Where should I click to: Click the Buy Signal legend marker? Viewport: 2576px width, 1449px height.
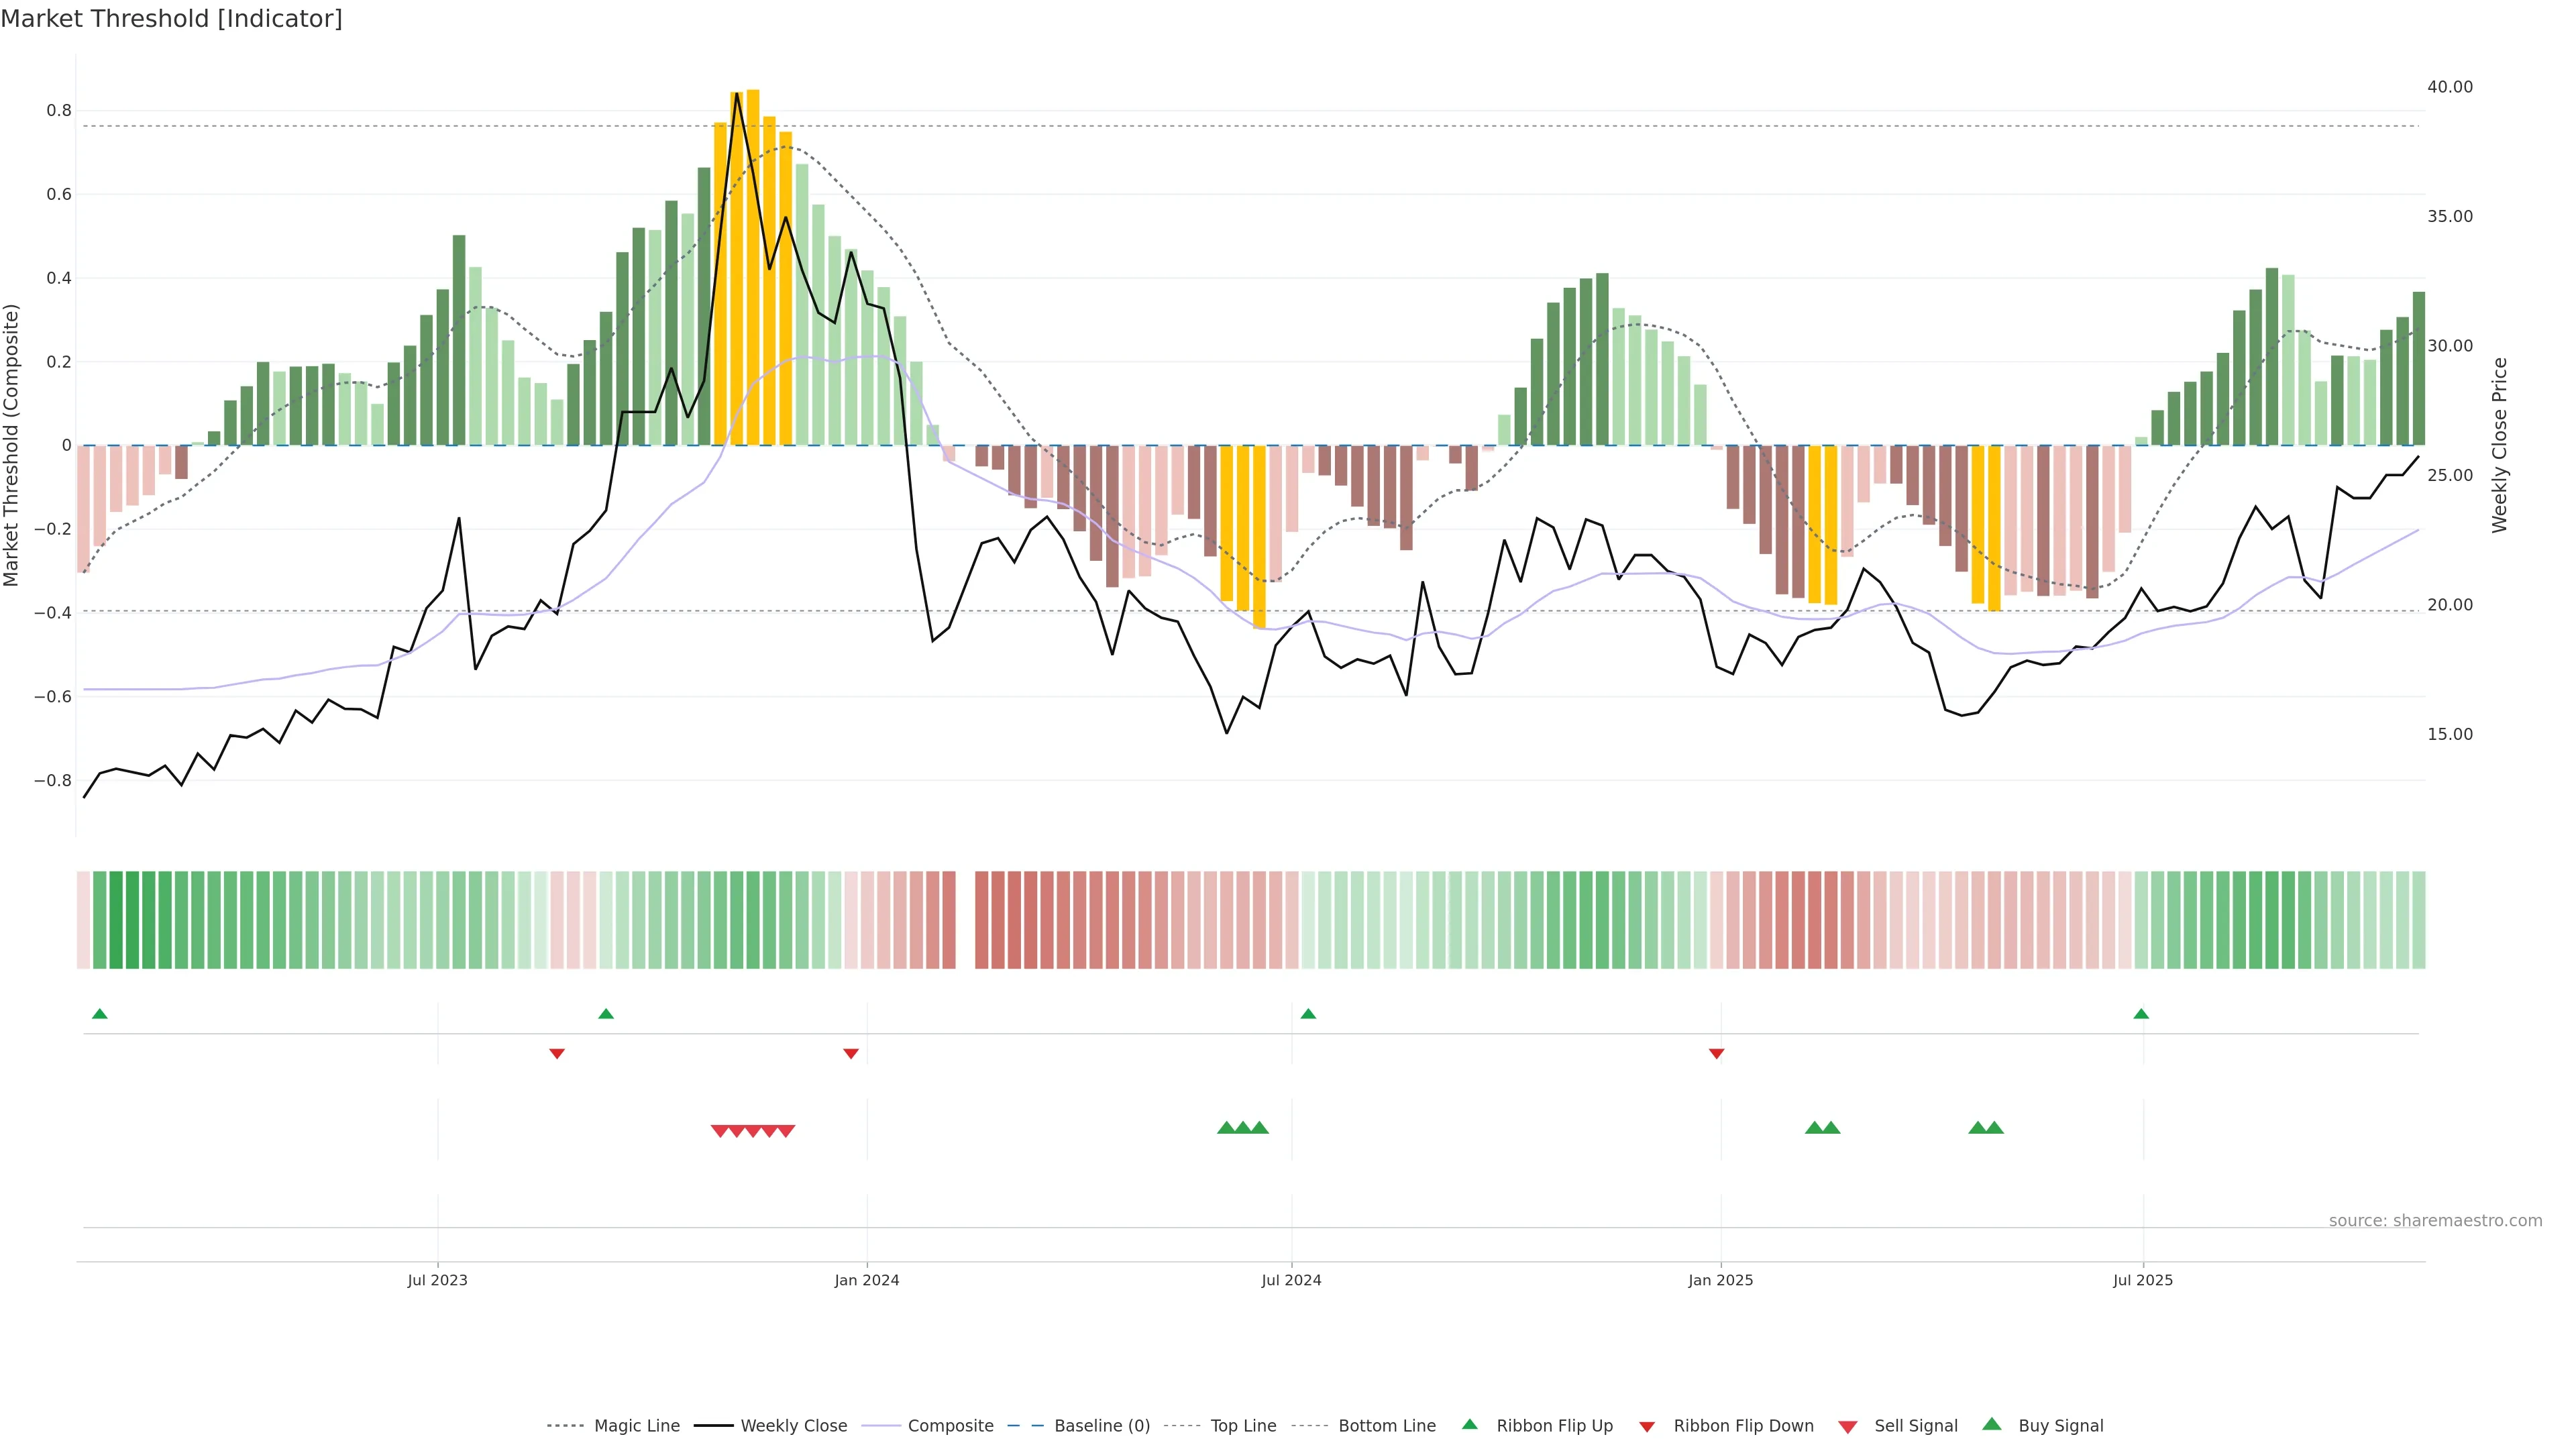point(1992,1424)
